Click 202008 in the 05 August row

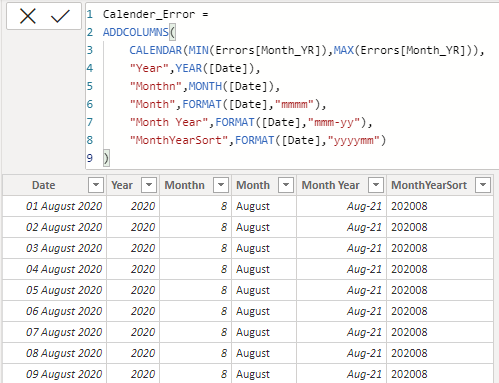pos(440,290)
